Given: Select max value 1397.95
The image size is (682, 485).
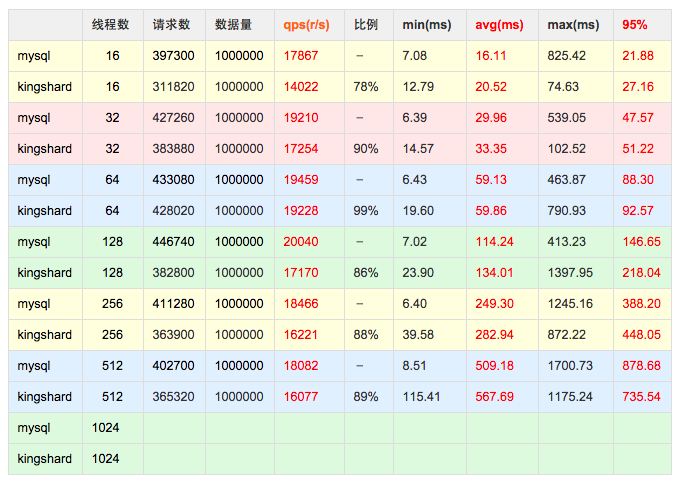Looking at the screenshot, I should point(570,273).
